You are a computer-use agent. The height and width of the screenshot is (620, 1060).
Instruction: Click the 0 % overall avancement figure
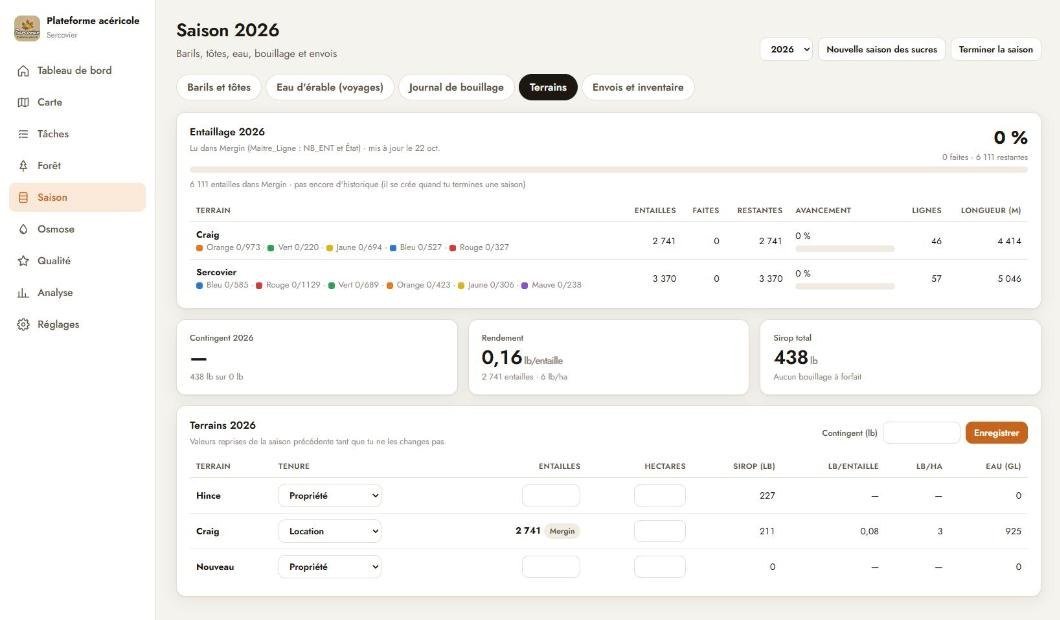[x=1011, y=138]
